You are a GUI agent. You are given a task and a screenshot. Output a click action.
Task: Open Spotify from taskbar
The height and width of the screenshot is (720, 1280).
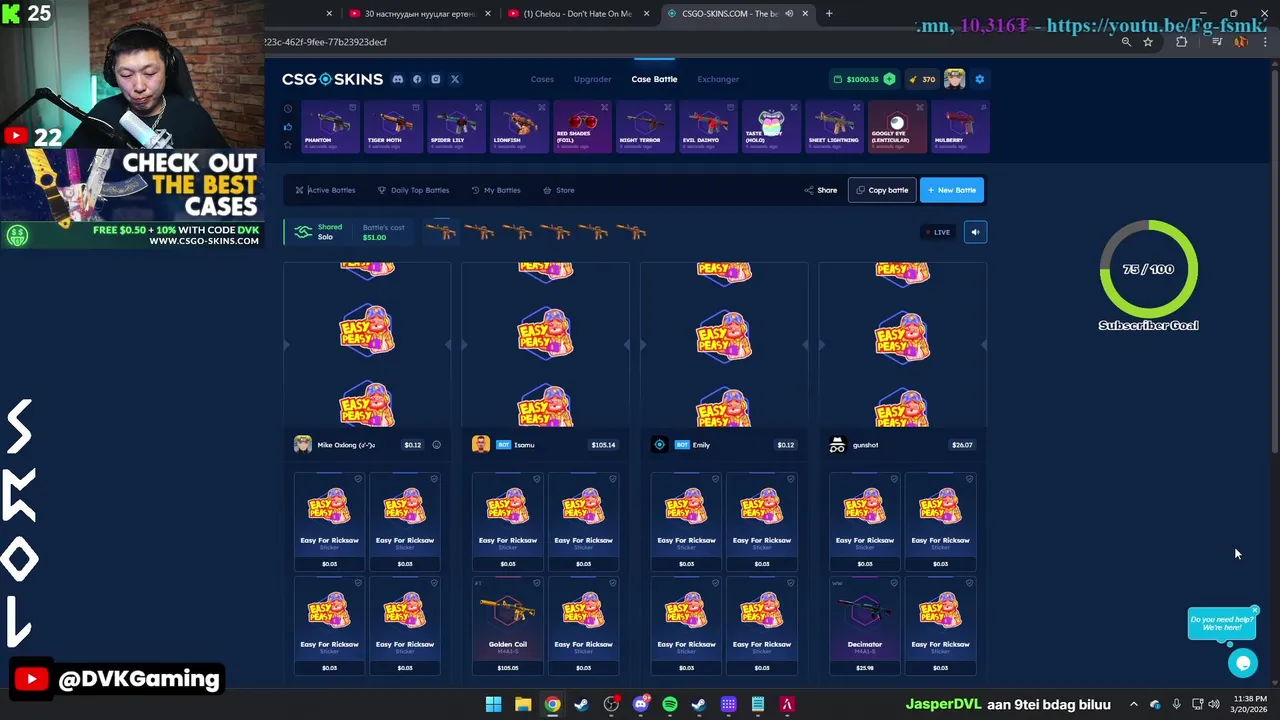tap(670, 705)
